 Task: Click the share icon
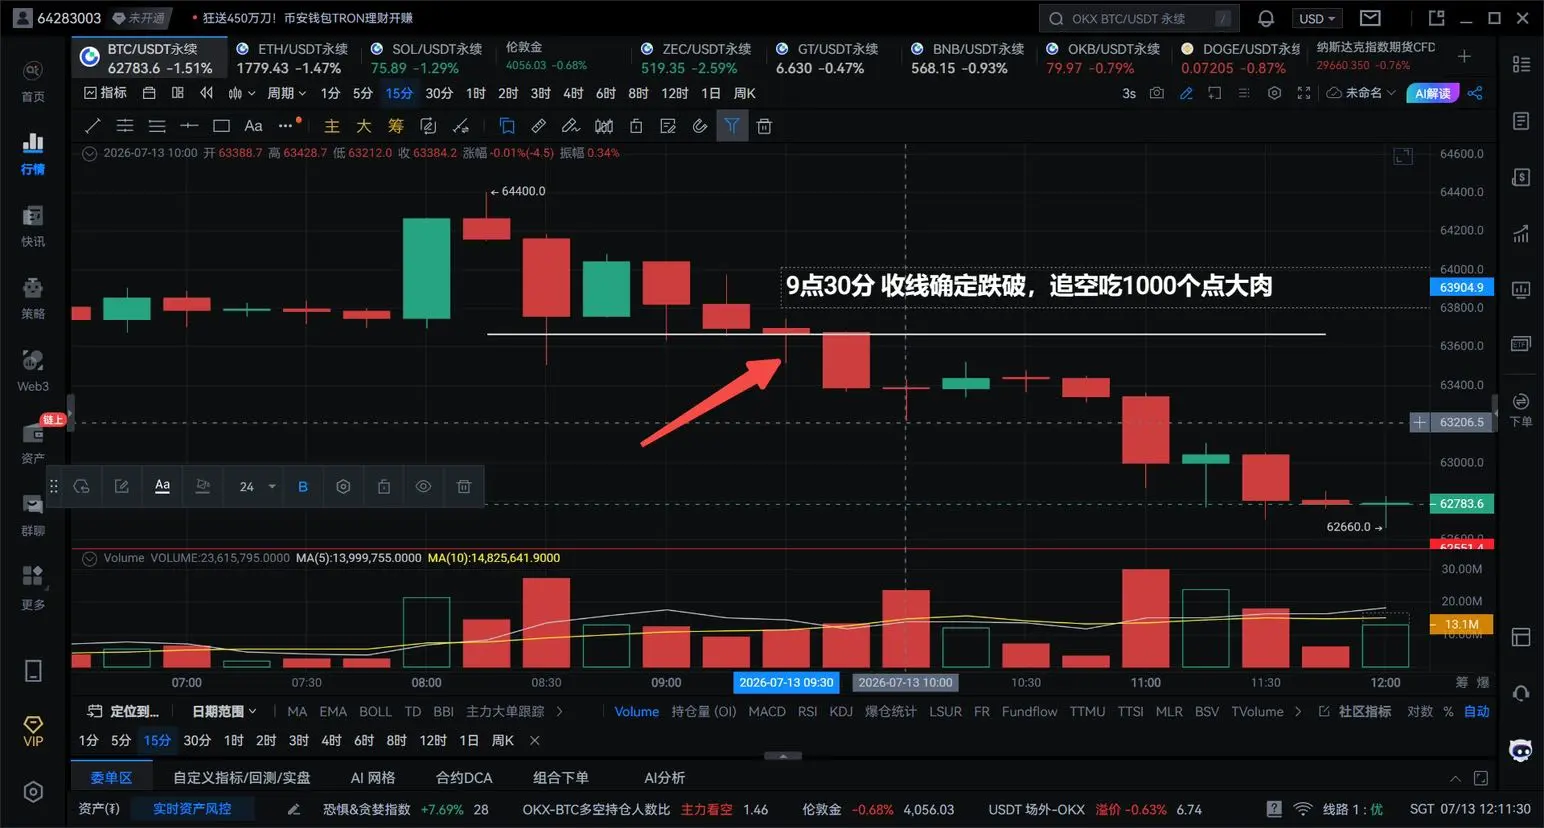pyautogui.click(x=1475, y=93)
